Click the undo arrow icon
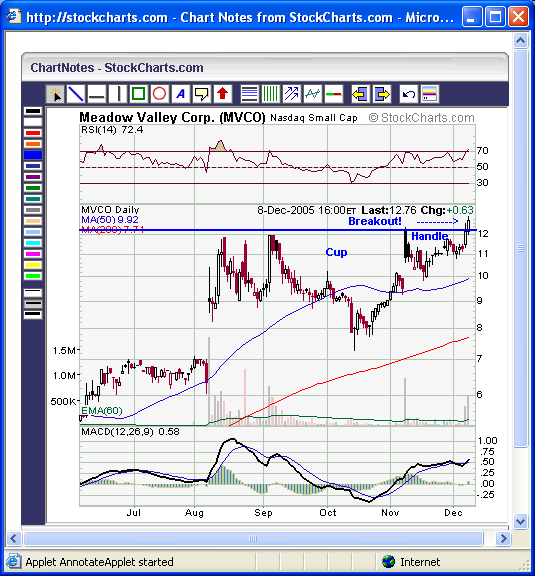The image size is (535, 576). coord(409,94)
